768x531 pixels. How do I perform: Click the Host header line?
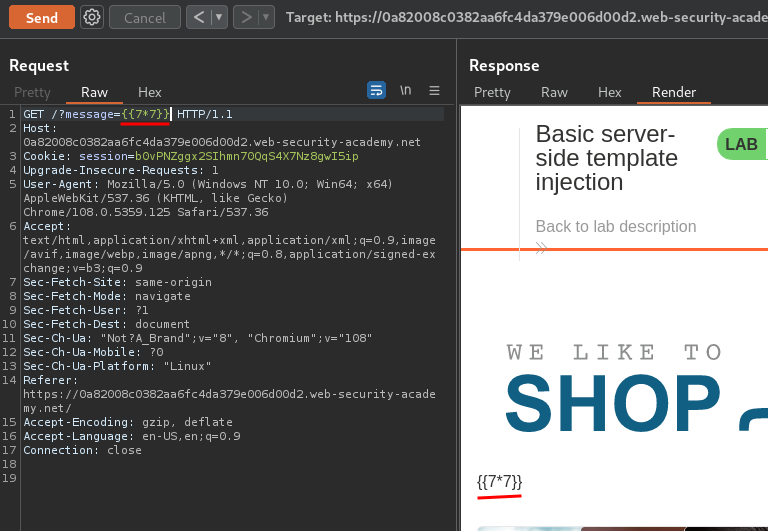pos(222,135)
